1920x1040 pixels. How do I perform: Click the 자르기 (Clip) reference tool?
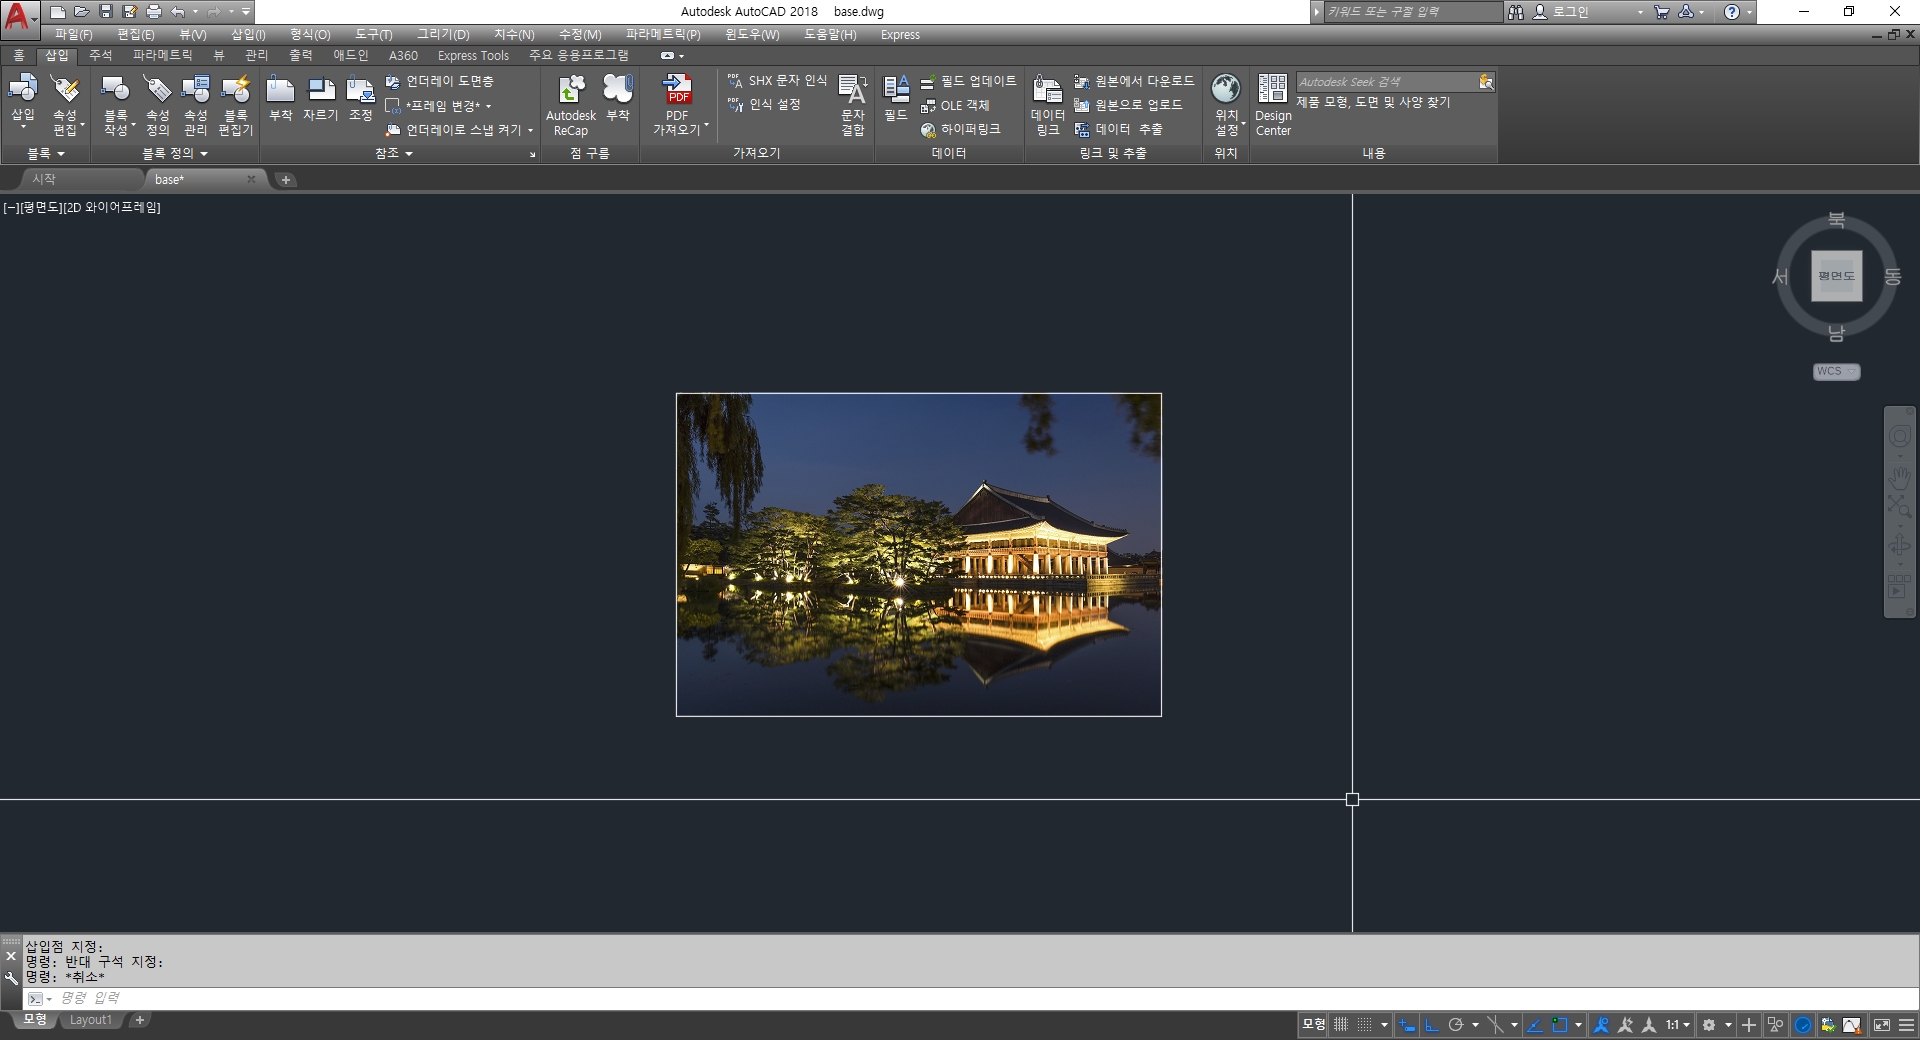tap(321, 98)
